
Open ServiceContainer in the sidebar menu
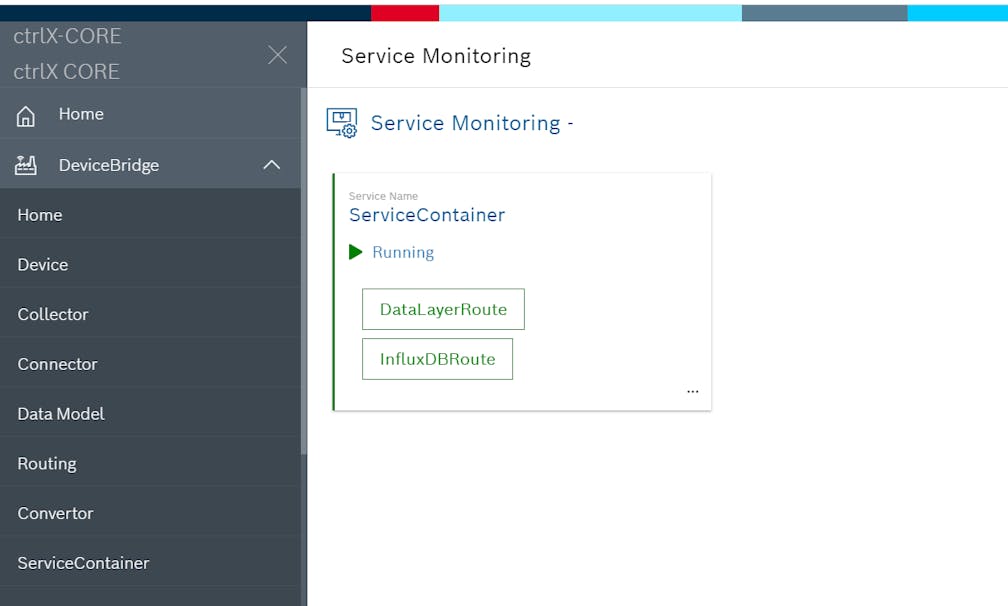click(83, 563)
